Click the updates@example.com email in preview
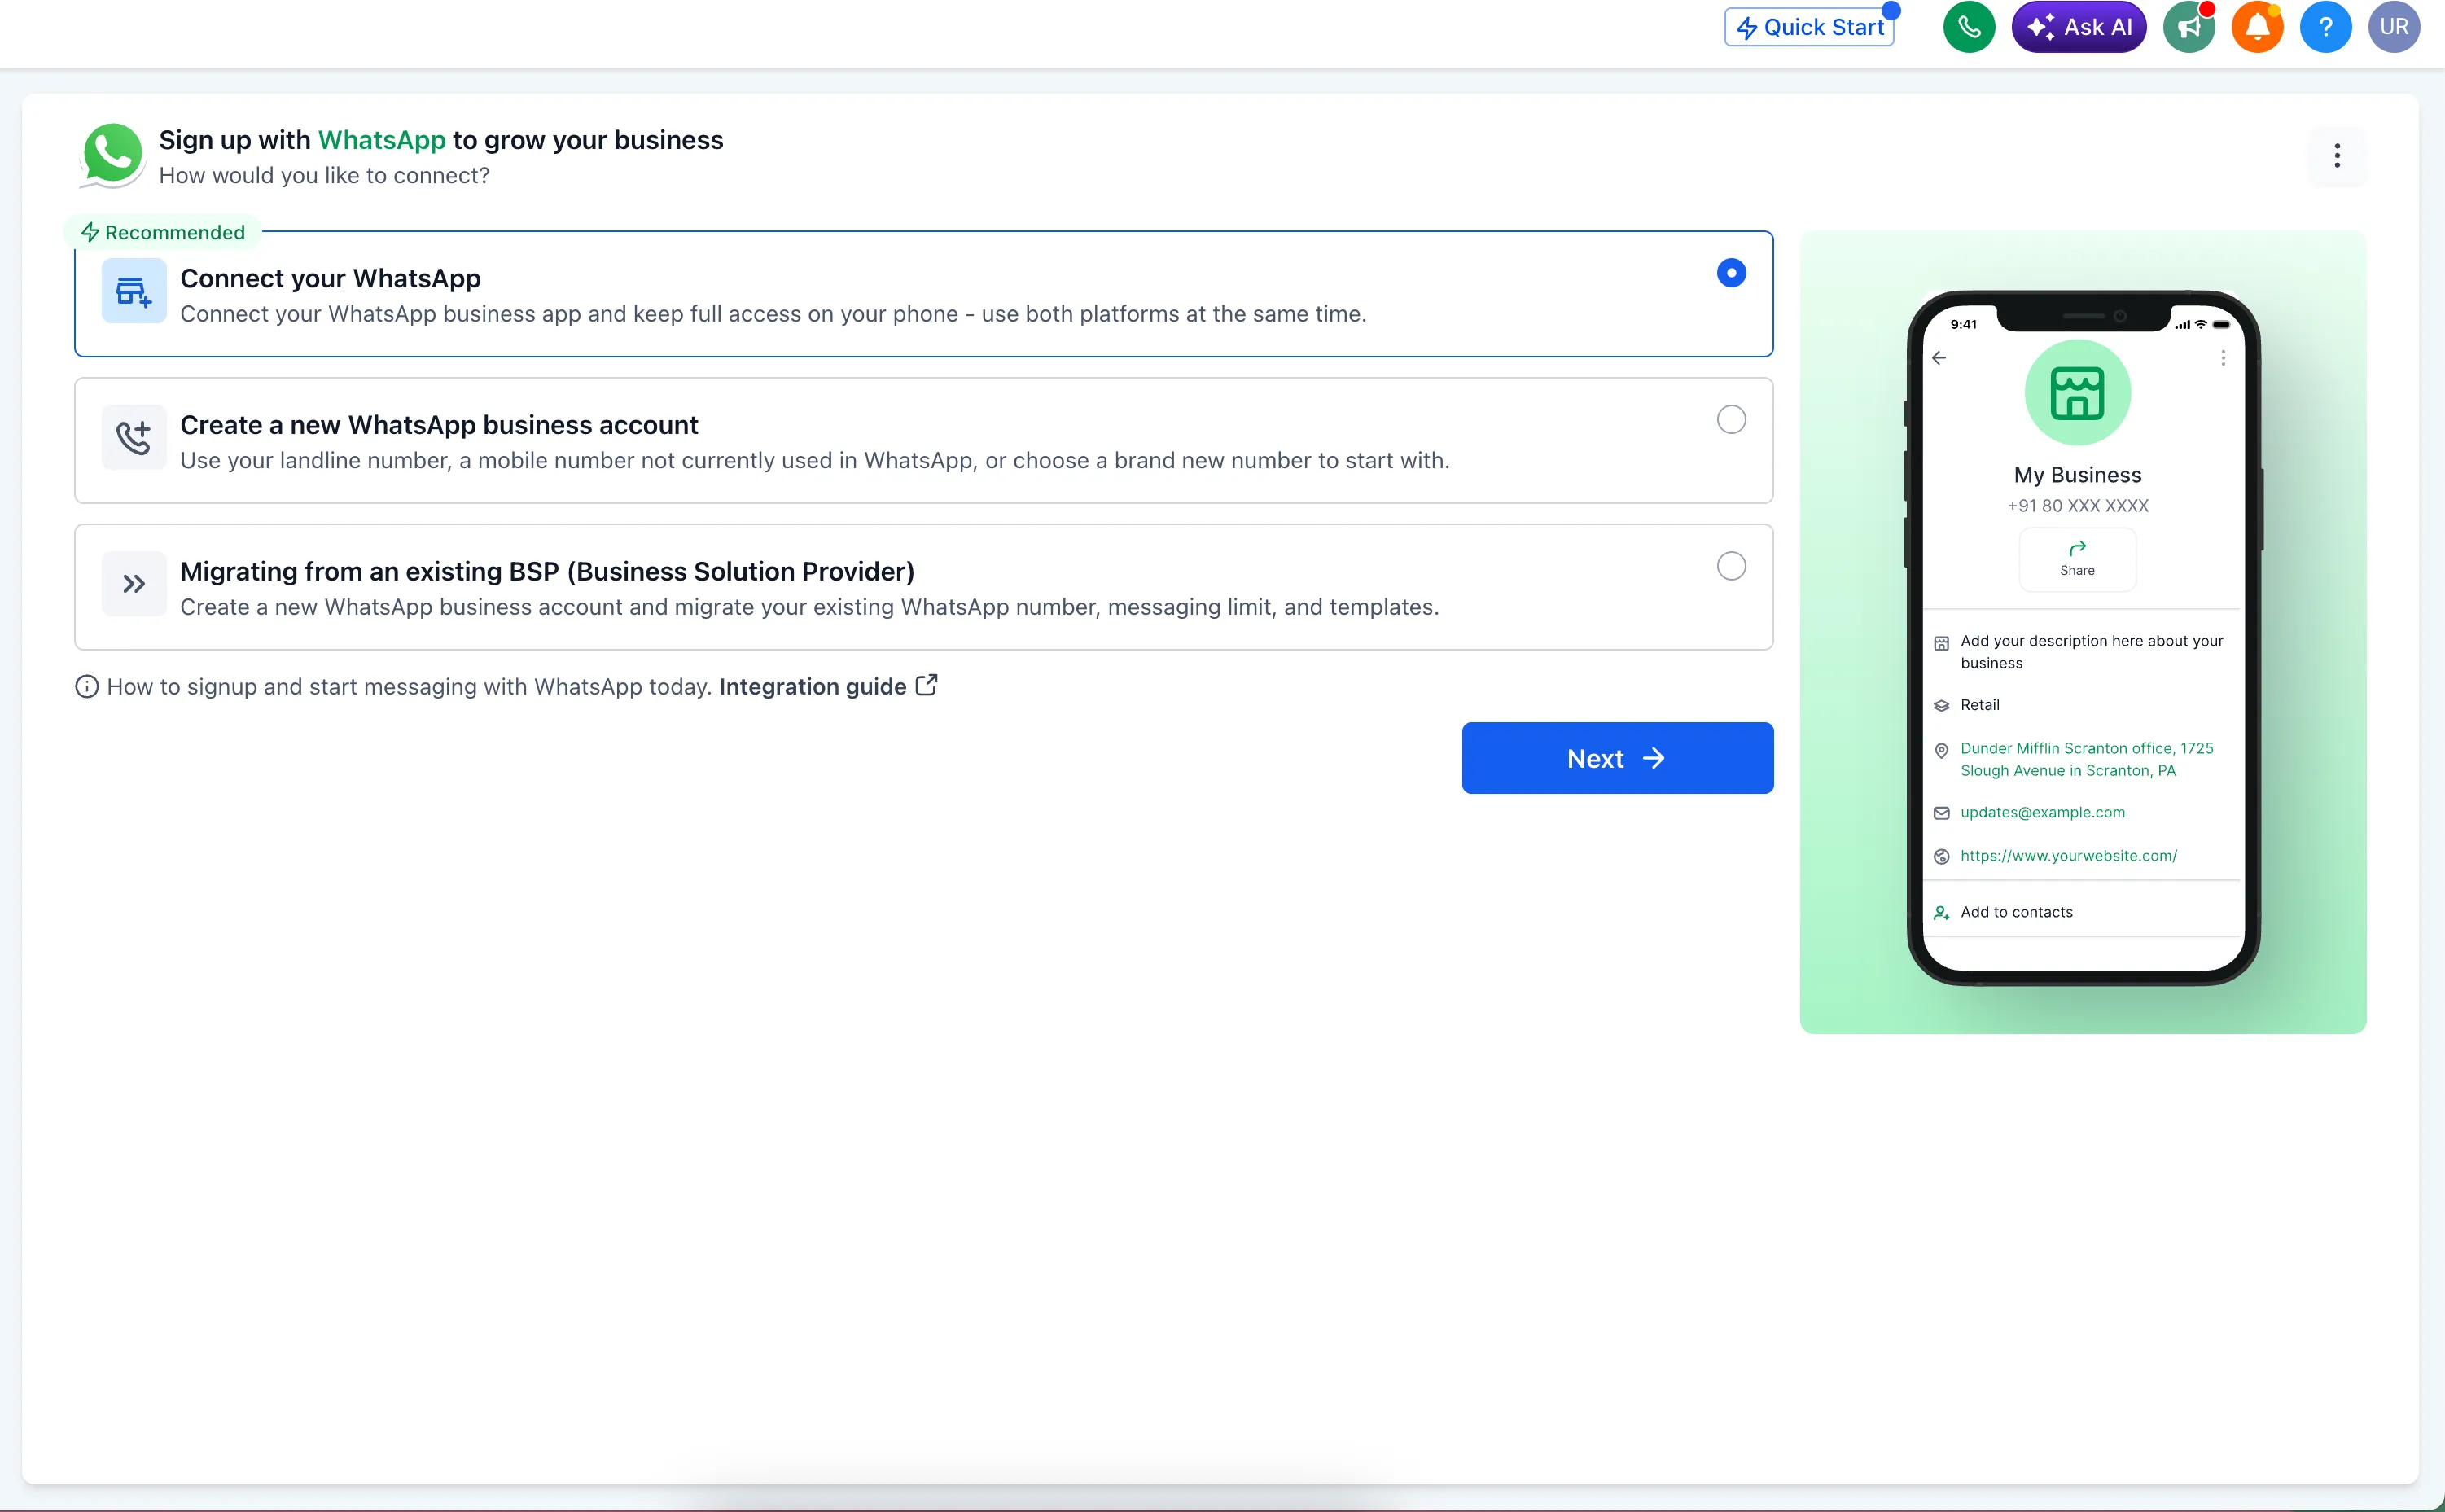 pyautogui.click(x=2042, y=812)
